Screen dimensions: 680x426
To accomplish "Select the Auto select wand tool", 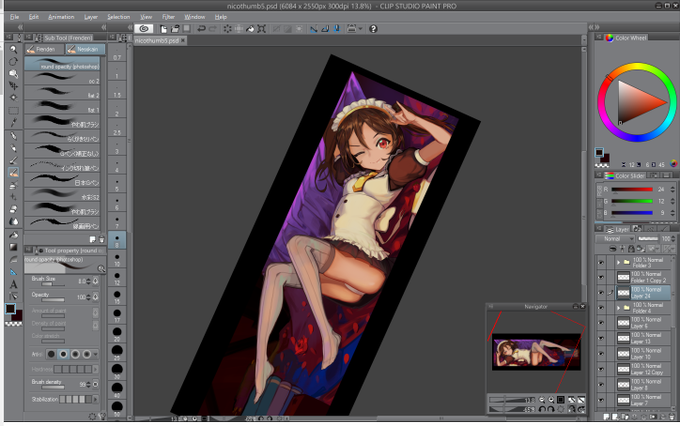I will point(13,98).
